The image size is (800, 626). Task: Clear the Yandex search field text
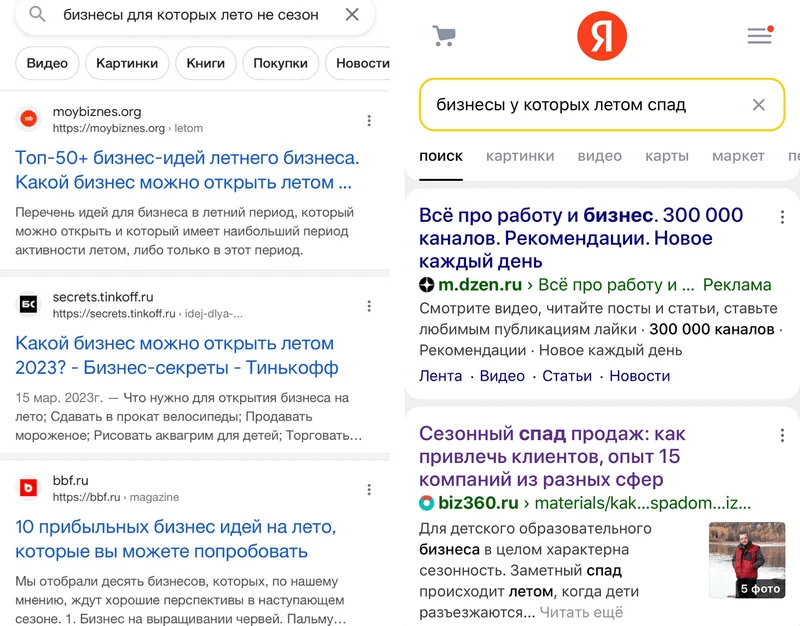click(x=758, y=105)
